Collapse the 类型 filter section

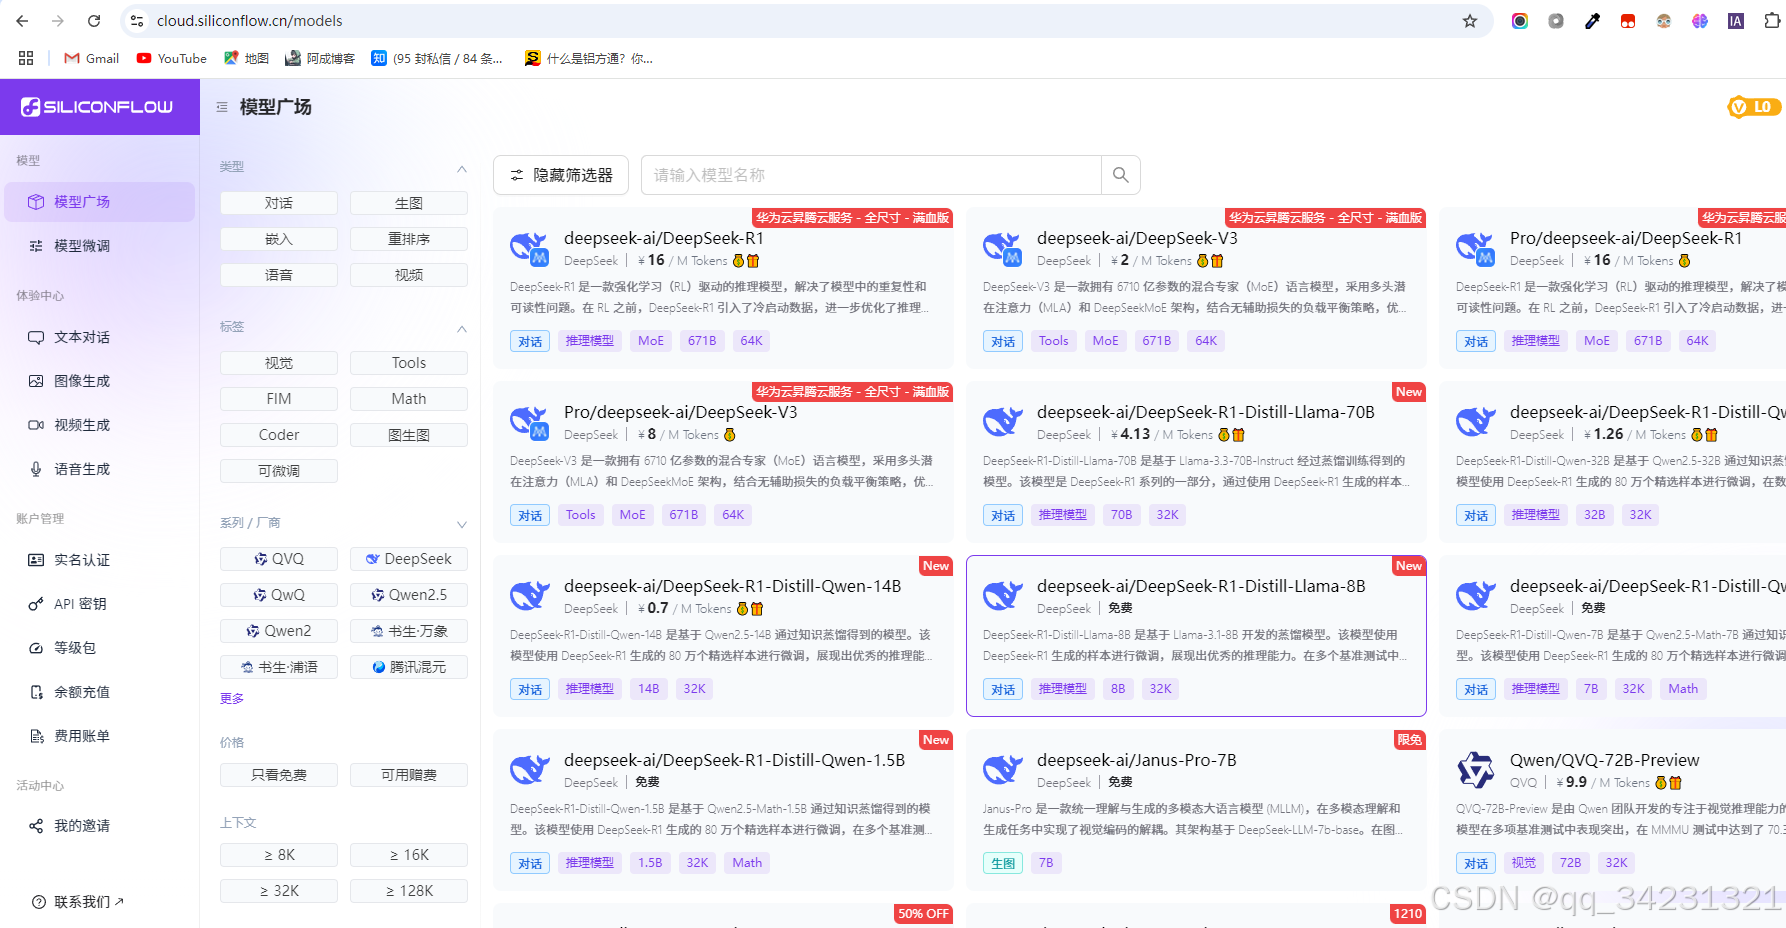(x=462, y=168)
